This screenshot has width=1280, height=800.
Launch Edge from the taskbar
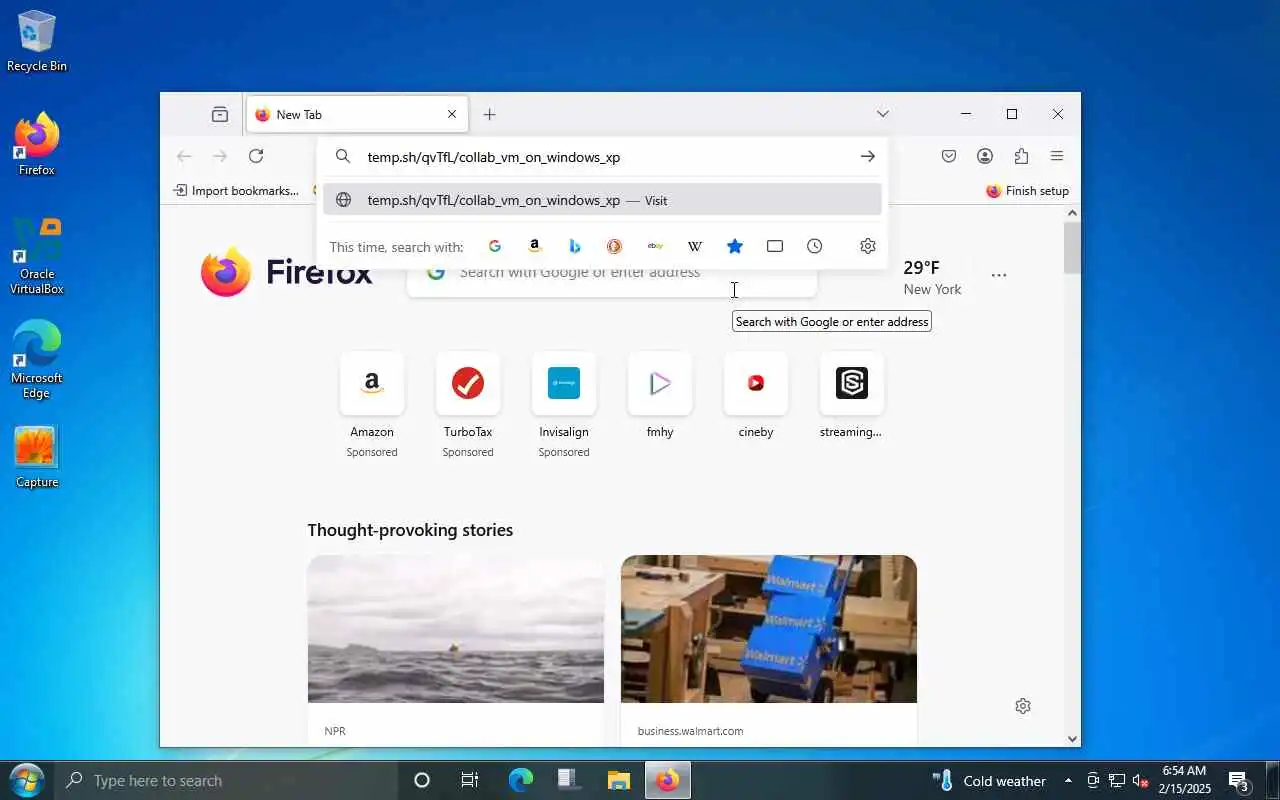[520, 781]
